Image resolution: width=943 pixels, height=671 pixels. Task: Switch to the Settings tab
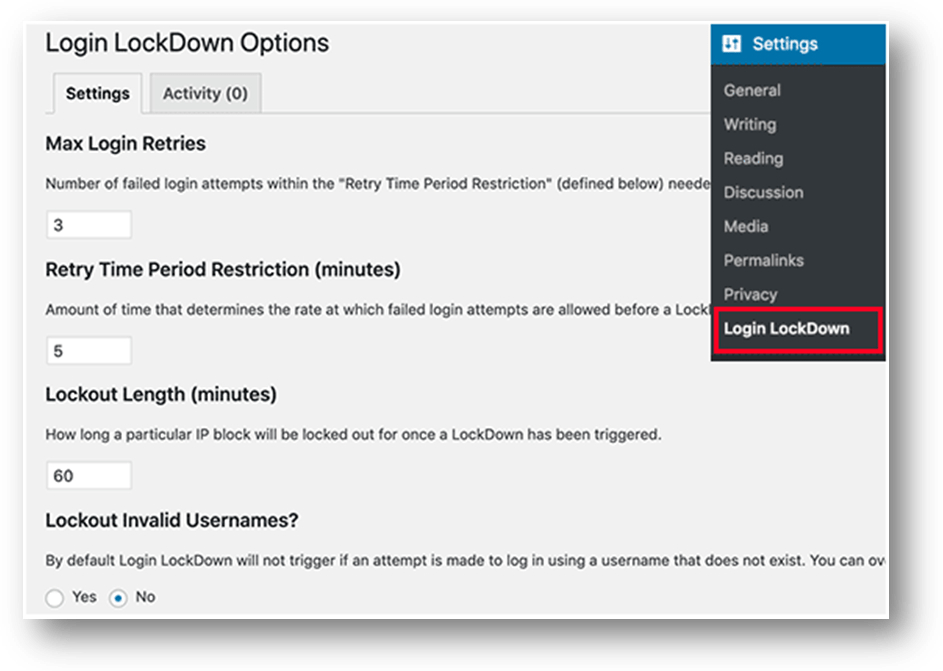pyautogui.click(x=97, y=93)
